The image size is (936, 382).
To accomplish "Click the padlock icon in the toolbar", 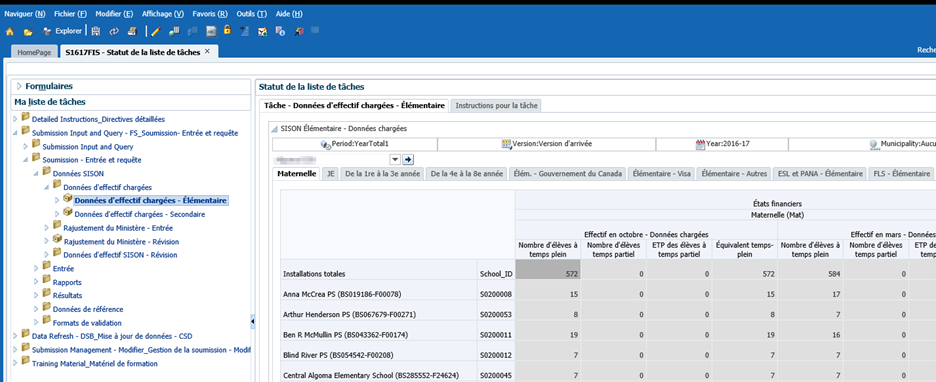I will [227, 30].
